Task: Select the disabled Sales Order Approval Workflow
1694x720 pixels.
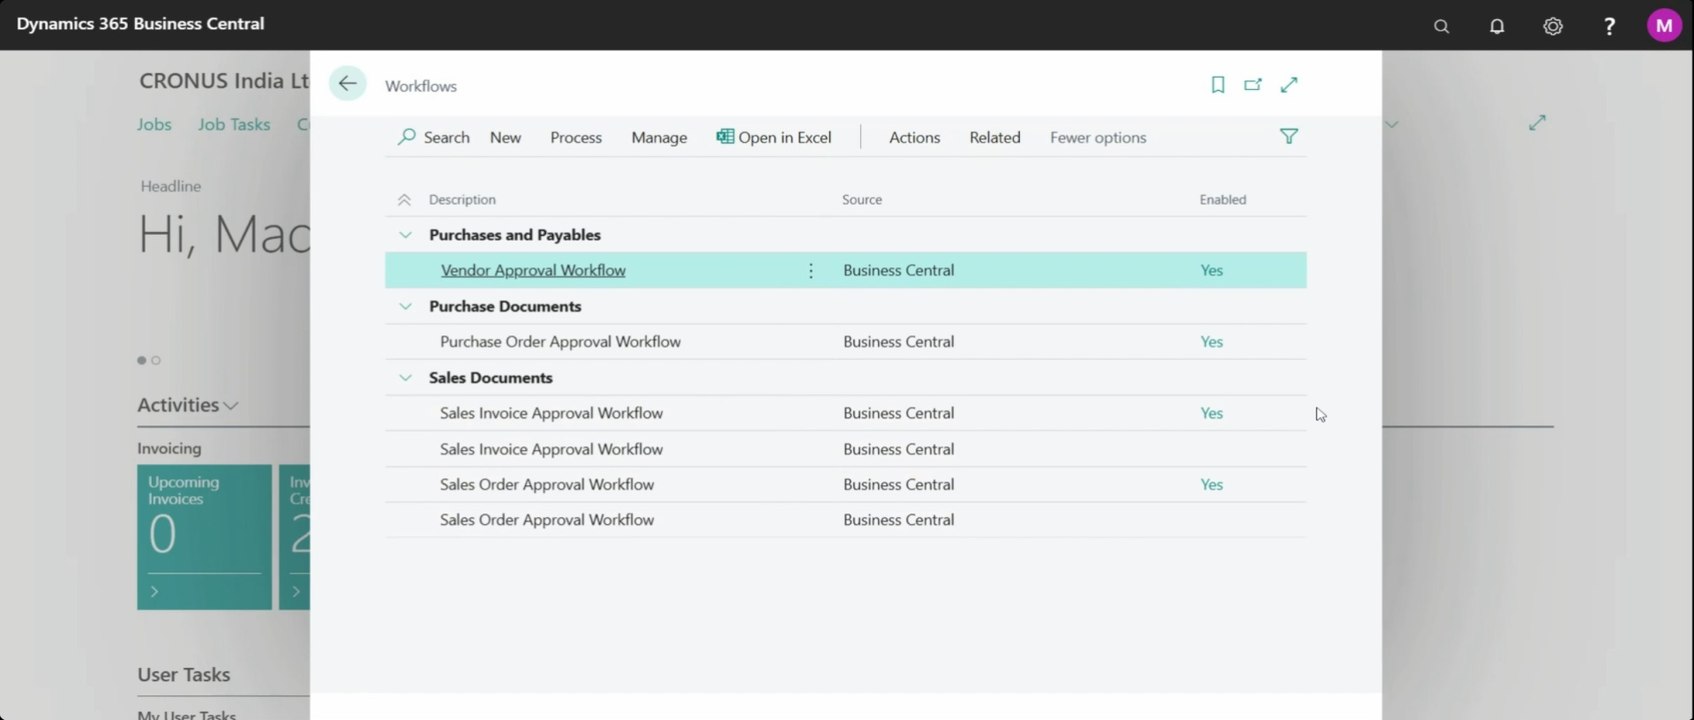Action: pos(845,520)
